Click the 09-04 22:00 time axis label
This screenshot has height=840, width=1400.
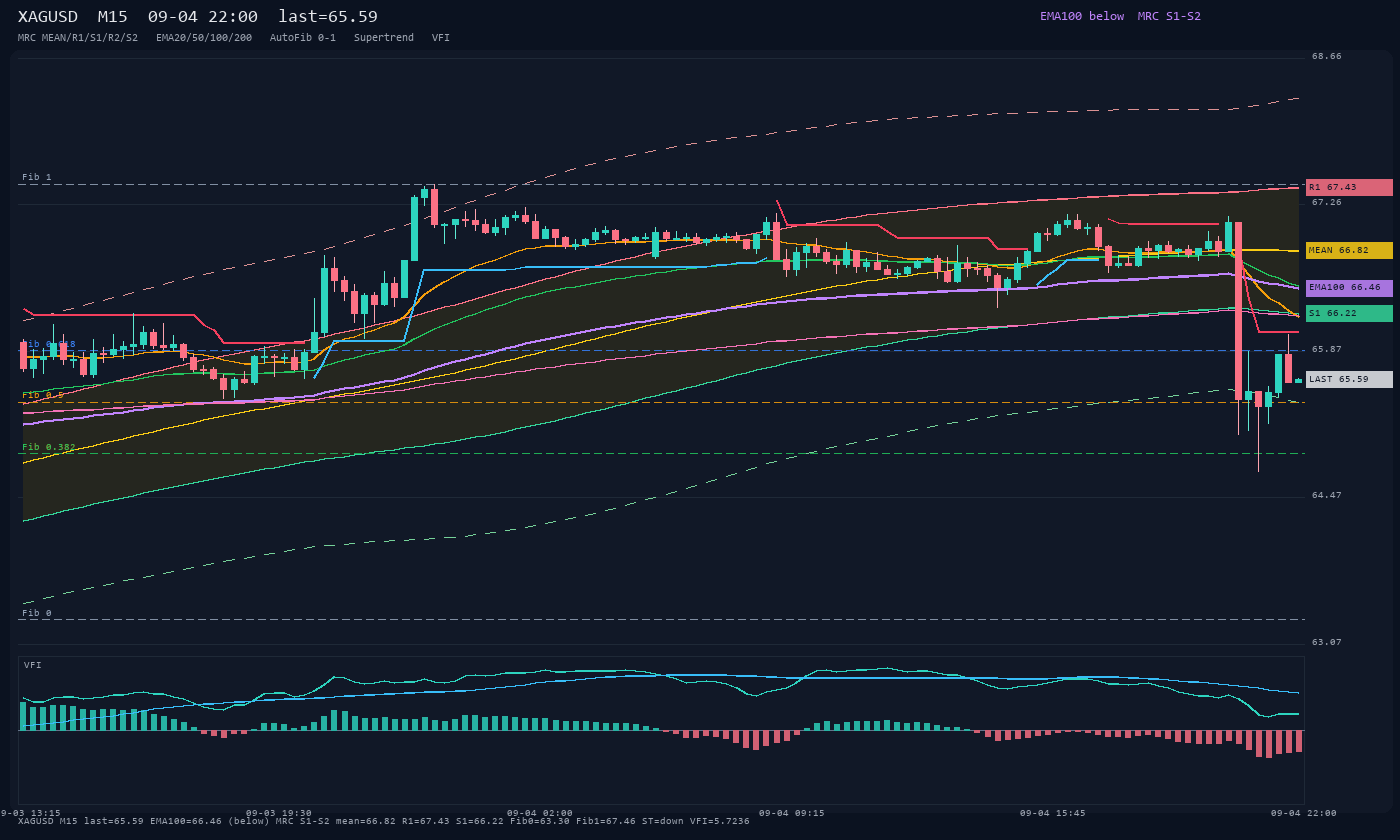point(1304,813)
